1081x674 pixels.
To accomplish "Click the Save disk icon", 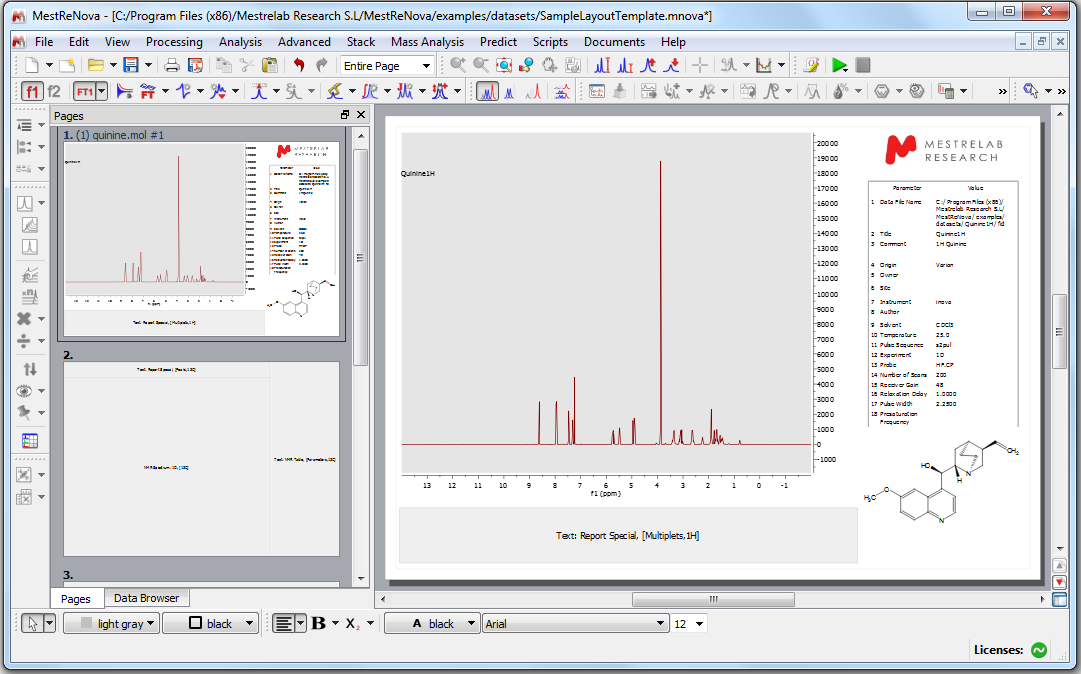I will pyautogui.click(x=131, y=66).
